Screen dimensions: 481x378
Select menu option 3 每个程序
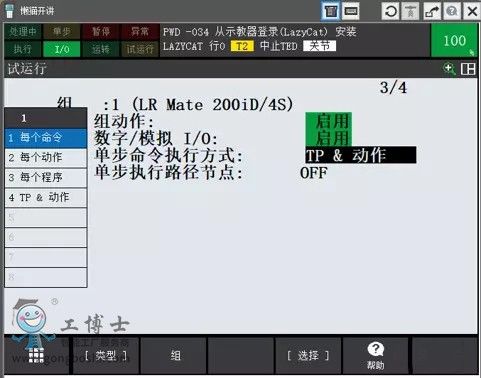coord(46,177)
